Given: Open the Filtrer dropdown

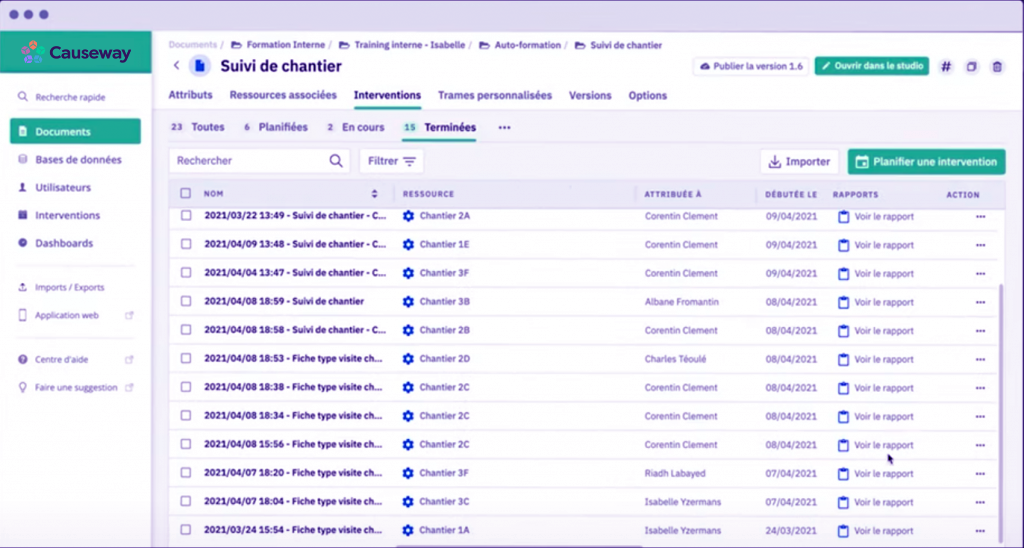Looking at the screenshot, I should tap(391, 161).
